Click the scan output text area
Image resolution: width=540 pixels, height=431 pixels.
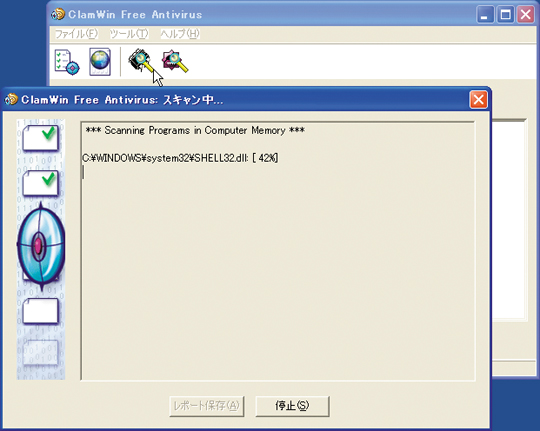278,251
